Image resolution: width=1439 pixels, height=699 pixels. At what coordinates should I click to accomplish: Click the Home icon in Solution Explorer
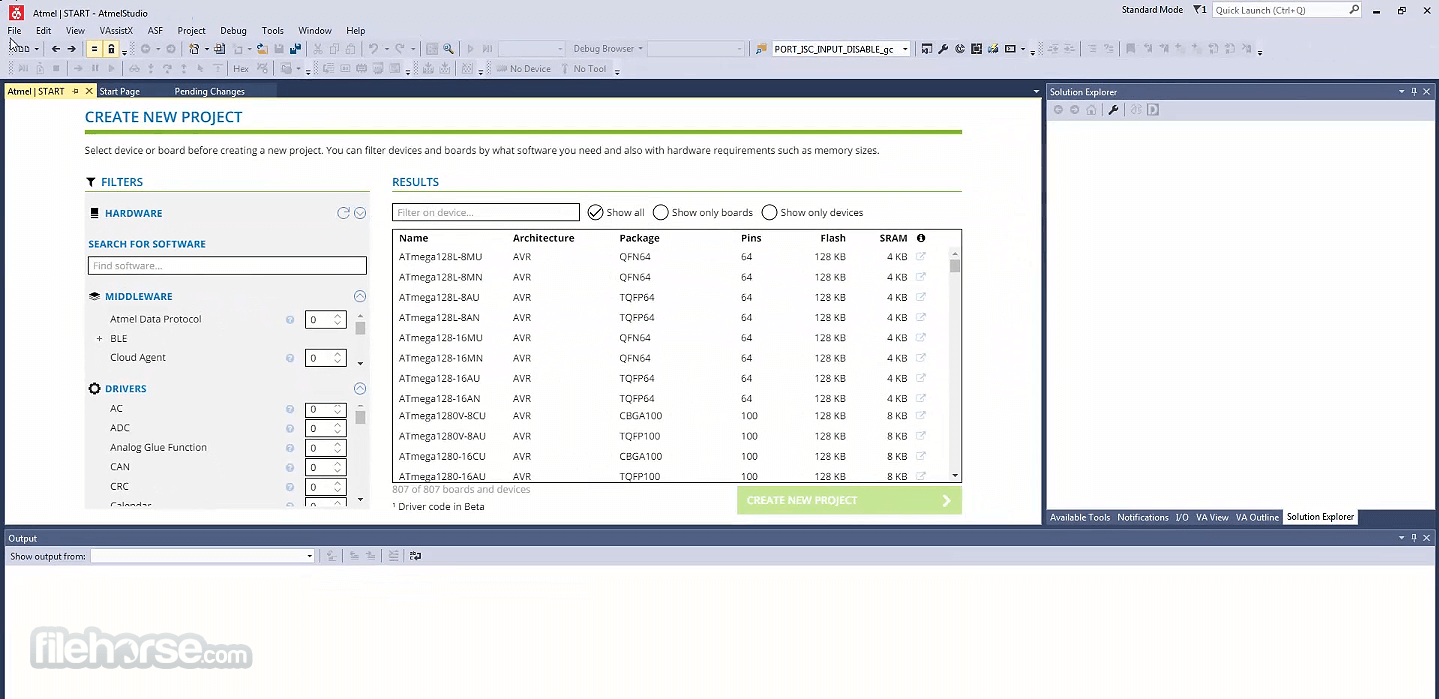pyautogui.click(x=1091, y=110)
